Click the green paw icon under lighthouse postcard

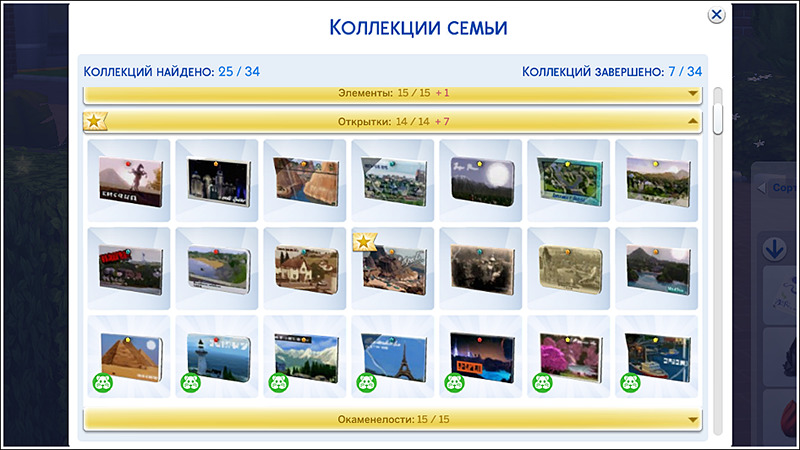click(x=191, y=383)
